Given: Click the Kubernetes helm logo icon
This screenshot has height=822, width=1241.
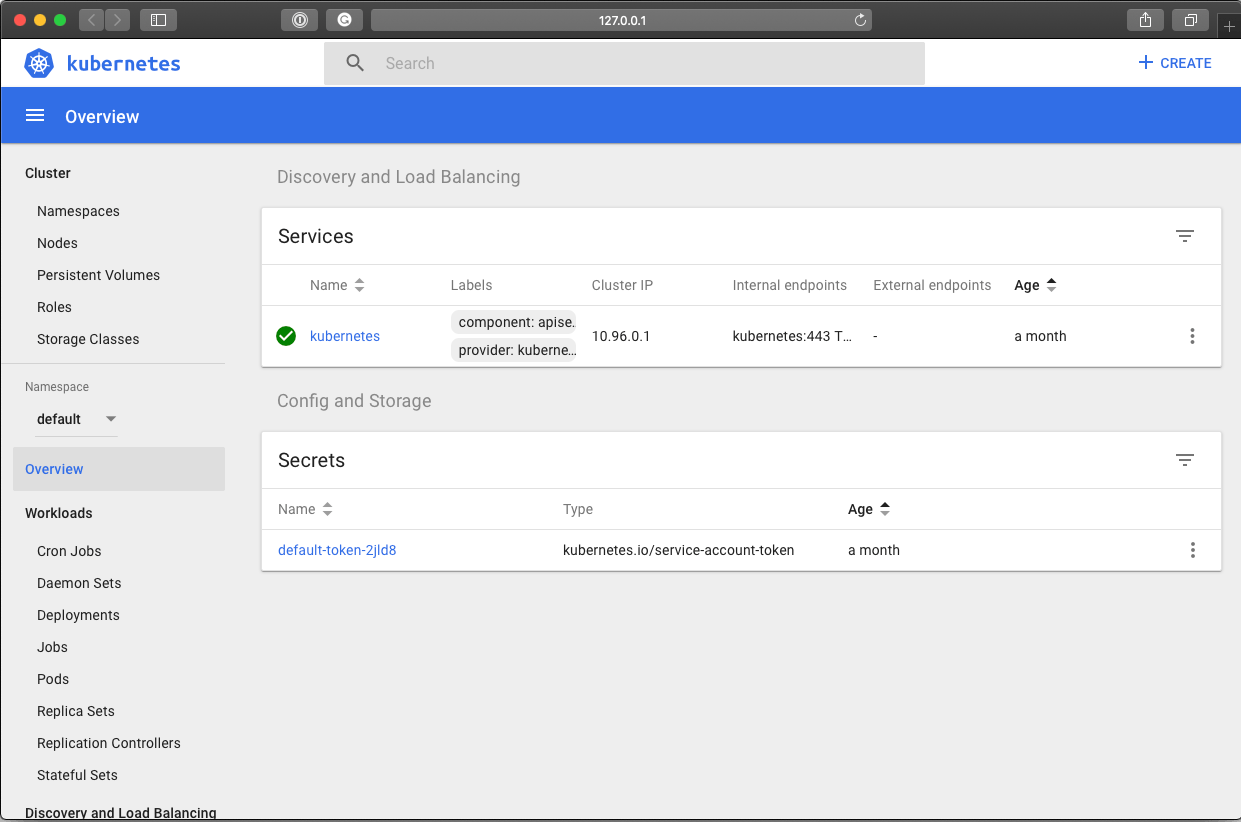Looking at the screenshot, I should tap(39, 63).
